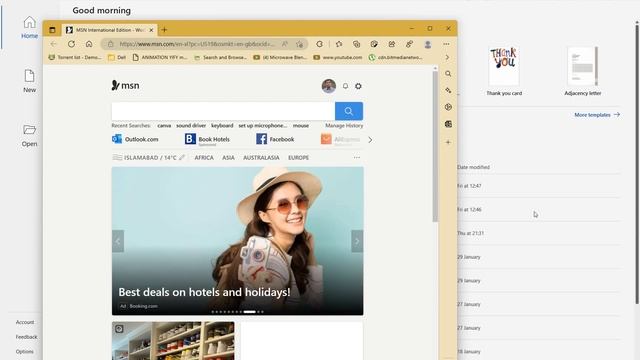Open Account in Word sidebar
The image size is (640, 360).
(x=25, y=322)
